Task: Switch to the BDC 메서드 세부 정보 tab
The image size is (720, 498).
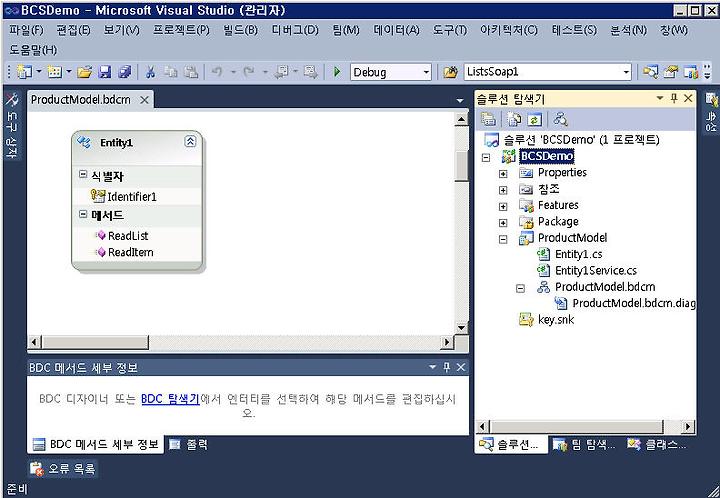Action: coord(96,444)
